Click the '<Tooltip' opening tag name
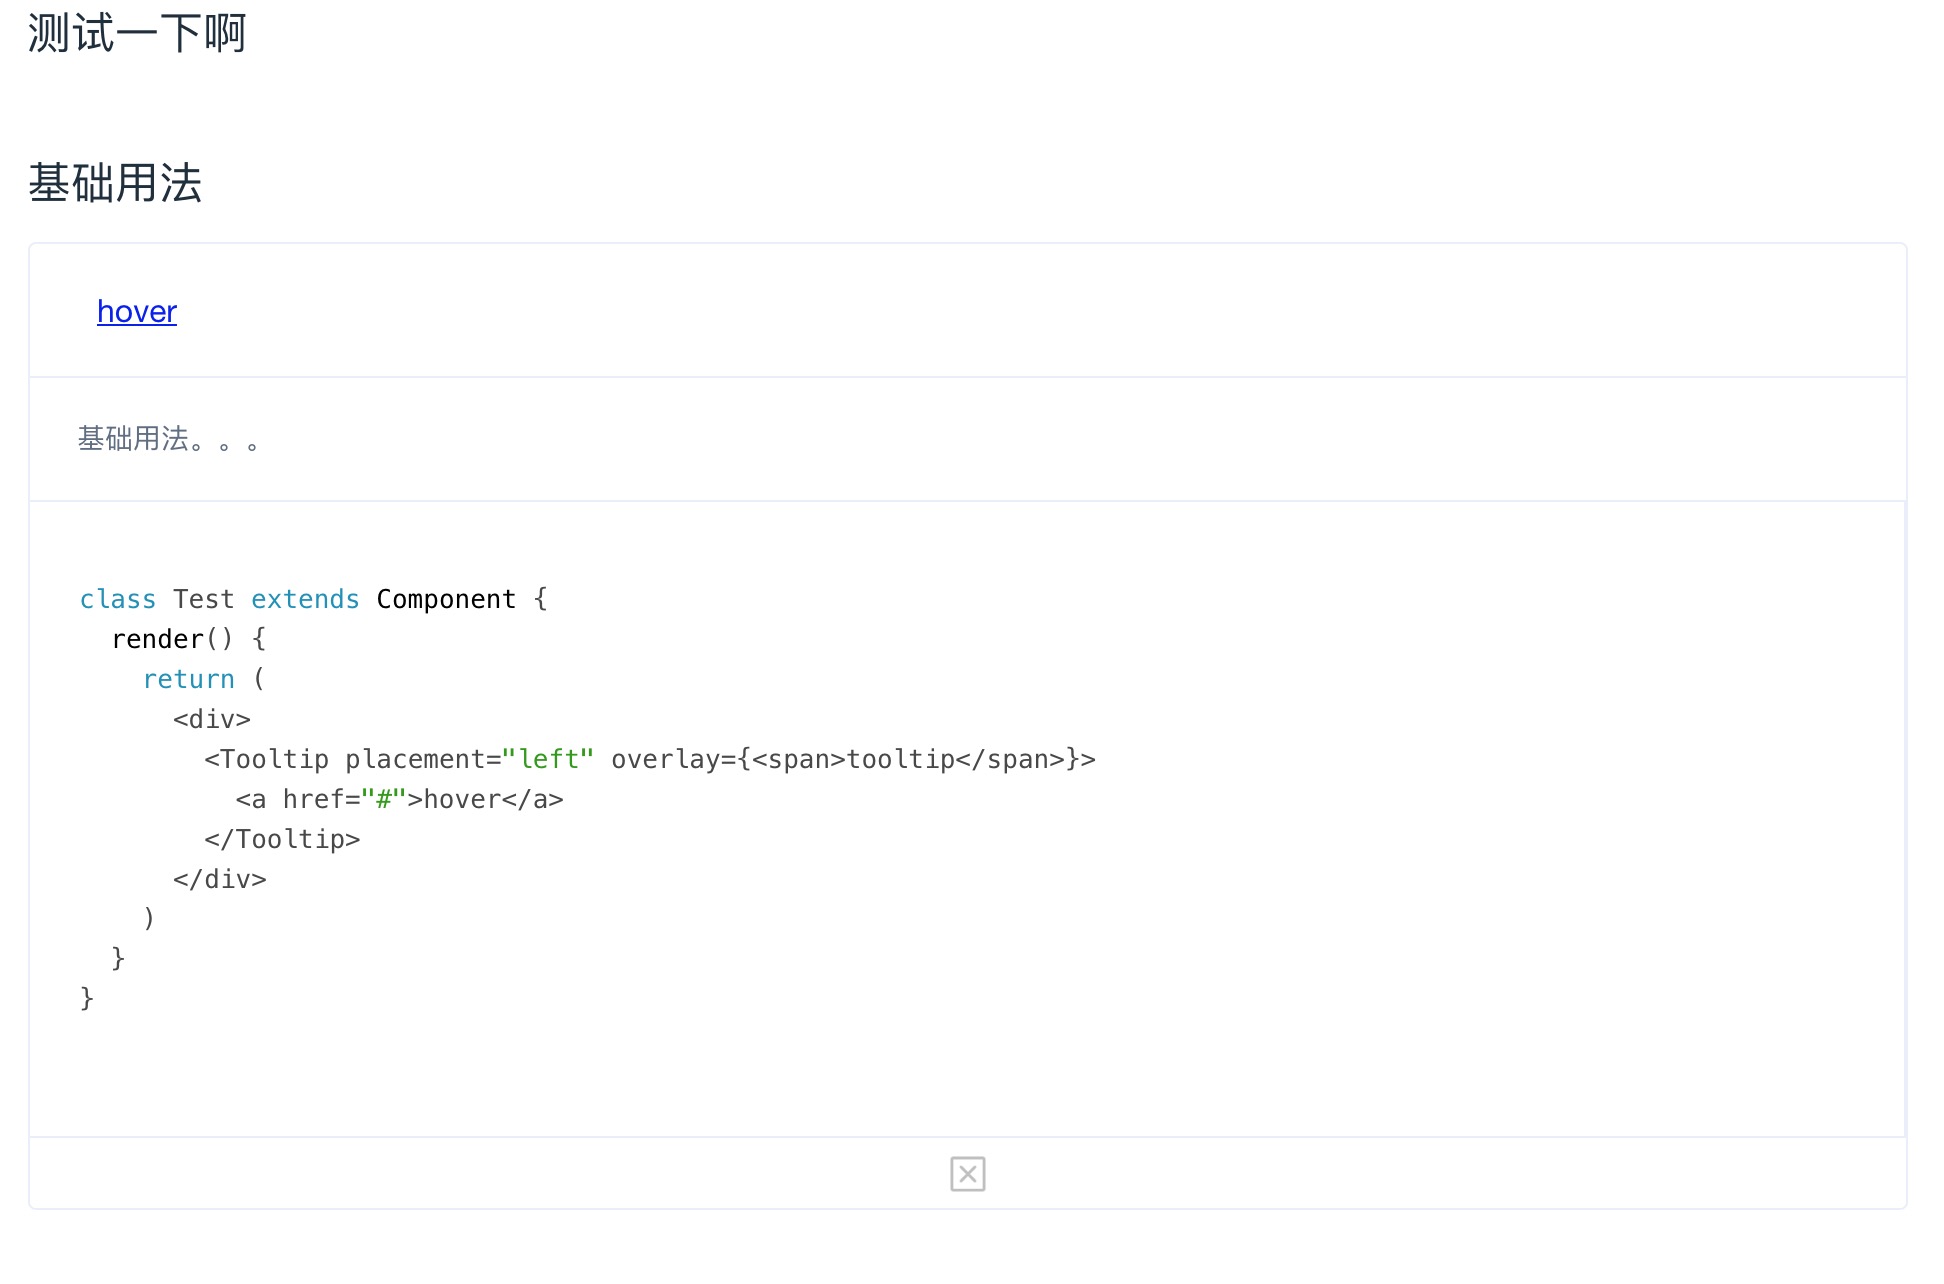The height and width of the screenshot is (1284, 1944). click(267, 759)
